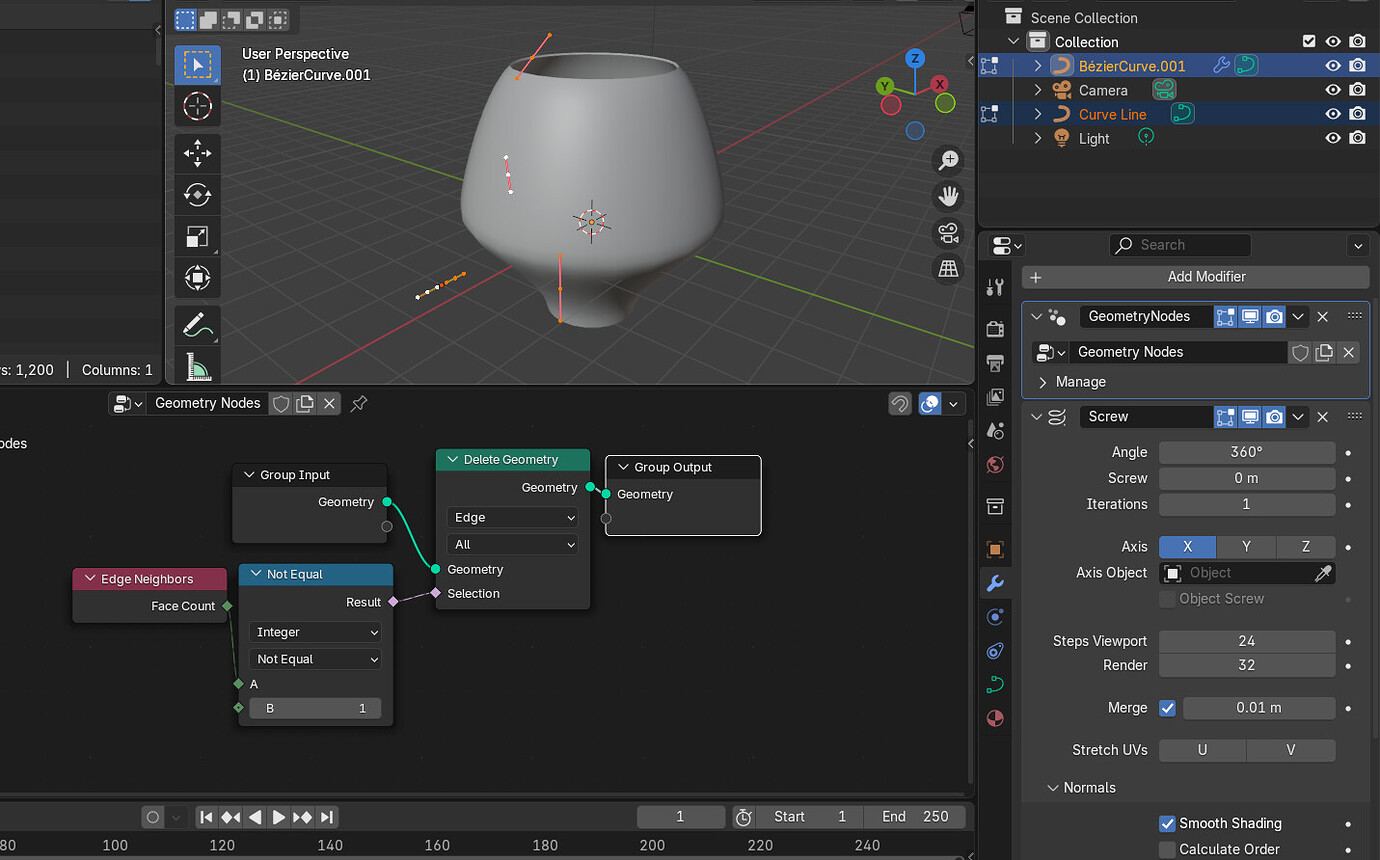The height and width of the screenshot is (860, 1380).
Task: Toggle camera view in the viewport
Action: pyautogui.click(x=948, y=232)
